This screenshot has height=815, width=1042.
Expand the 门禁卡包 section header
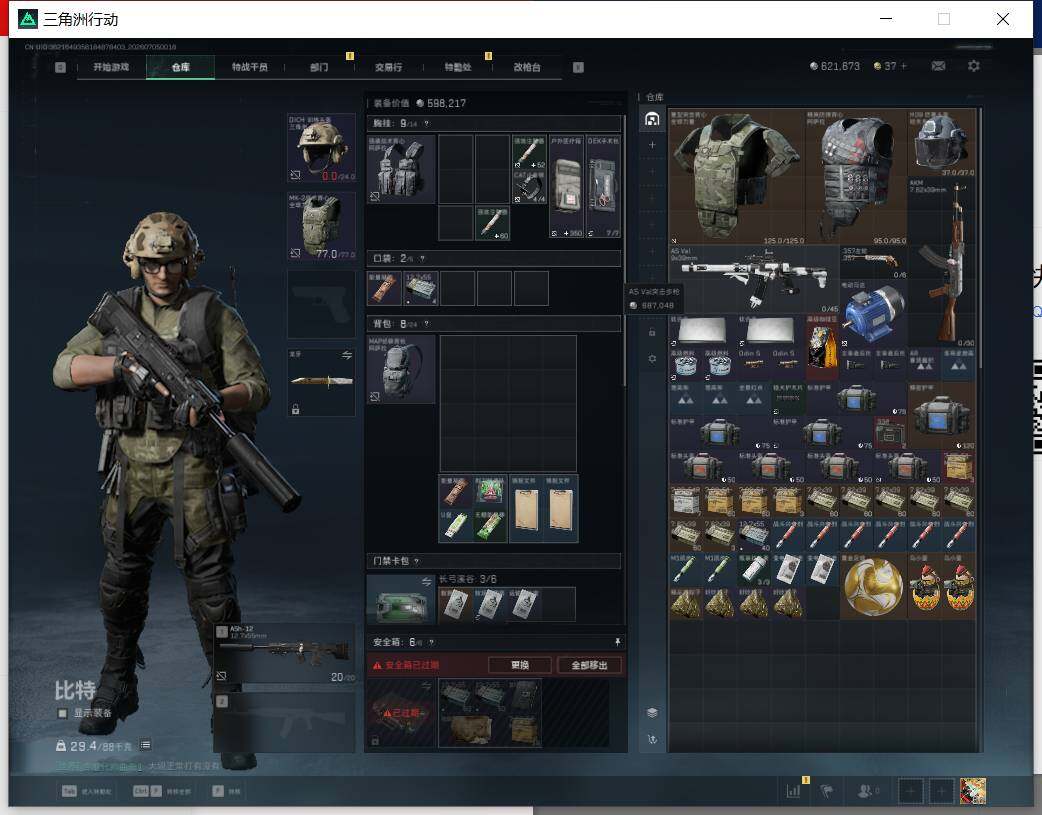(x=493, y=561)
